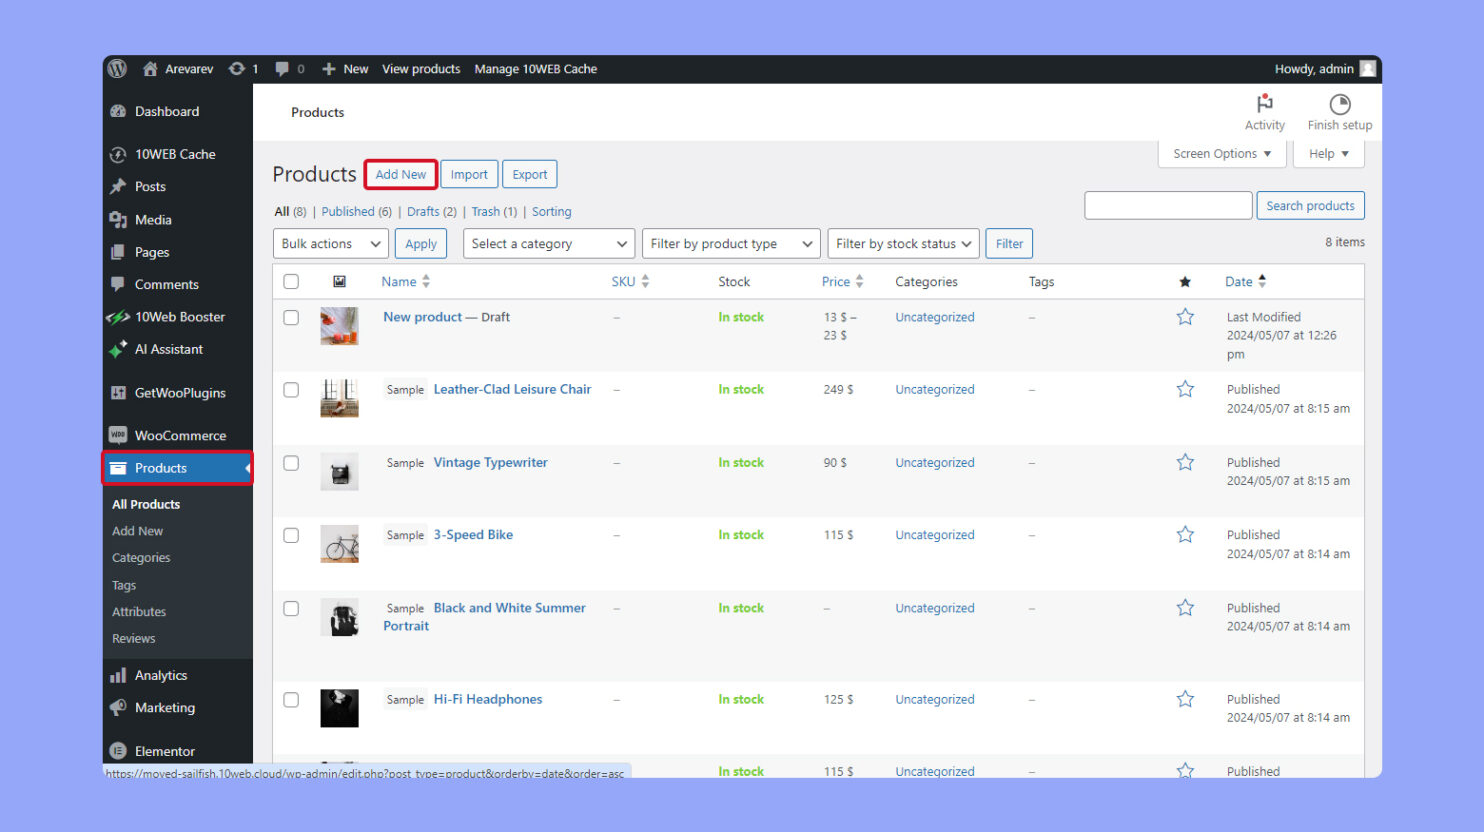Open the New menu in the admin bar
This screenshot has height=832, width=1484.
pyautogui.click(x=345, y=69)
